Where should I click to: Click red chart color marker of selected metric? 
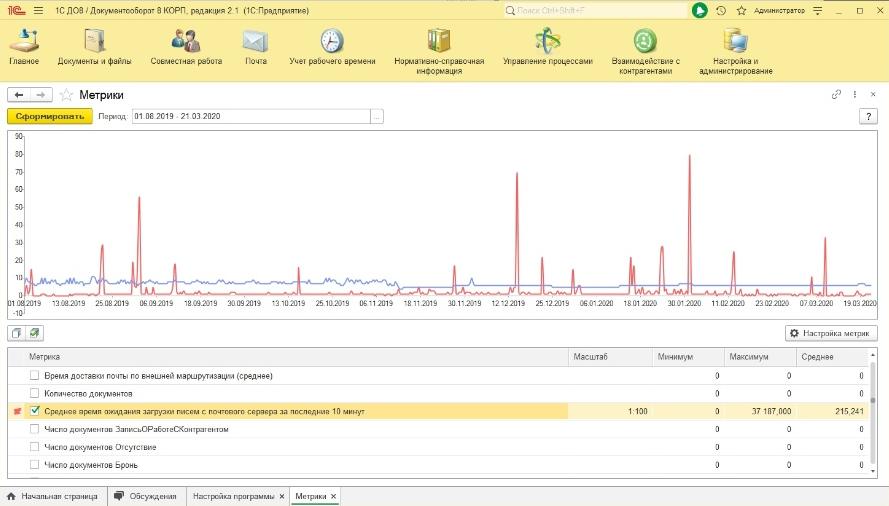point(17,411)
